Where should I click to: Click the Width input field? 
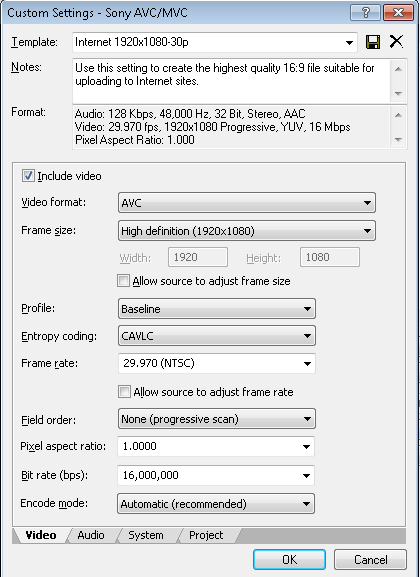tap(198, 257)
